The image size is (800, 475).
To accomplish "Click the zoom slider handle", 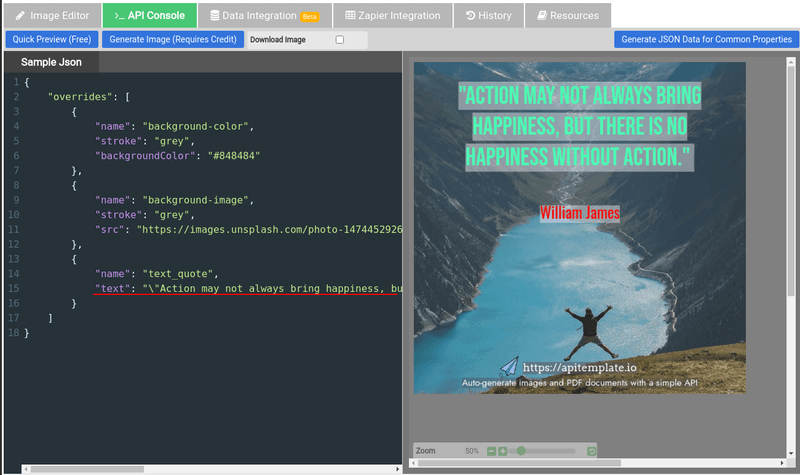I will (x=521, y=451).
